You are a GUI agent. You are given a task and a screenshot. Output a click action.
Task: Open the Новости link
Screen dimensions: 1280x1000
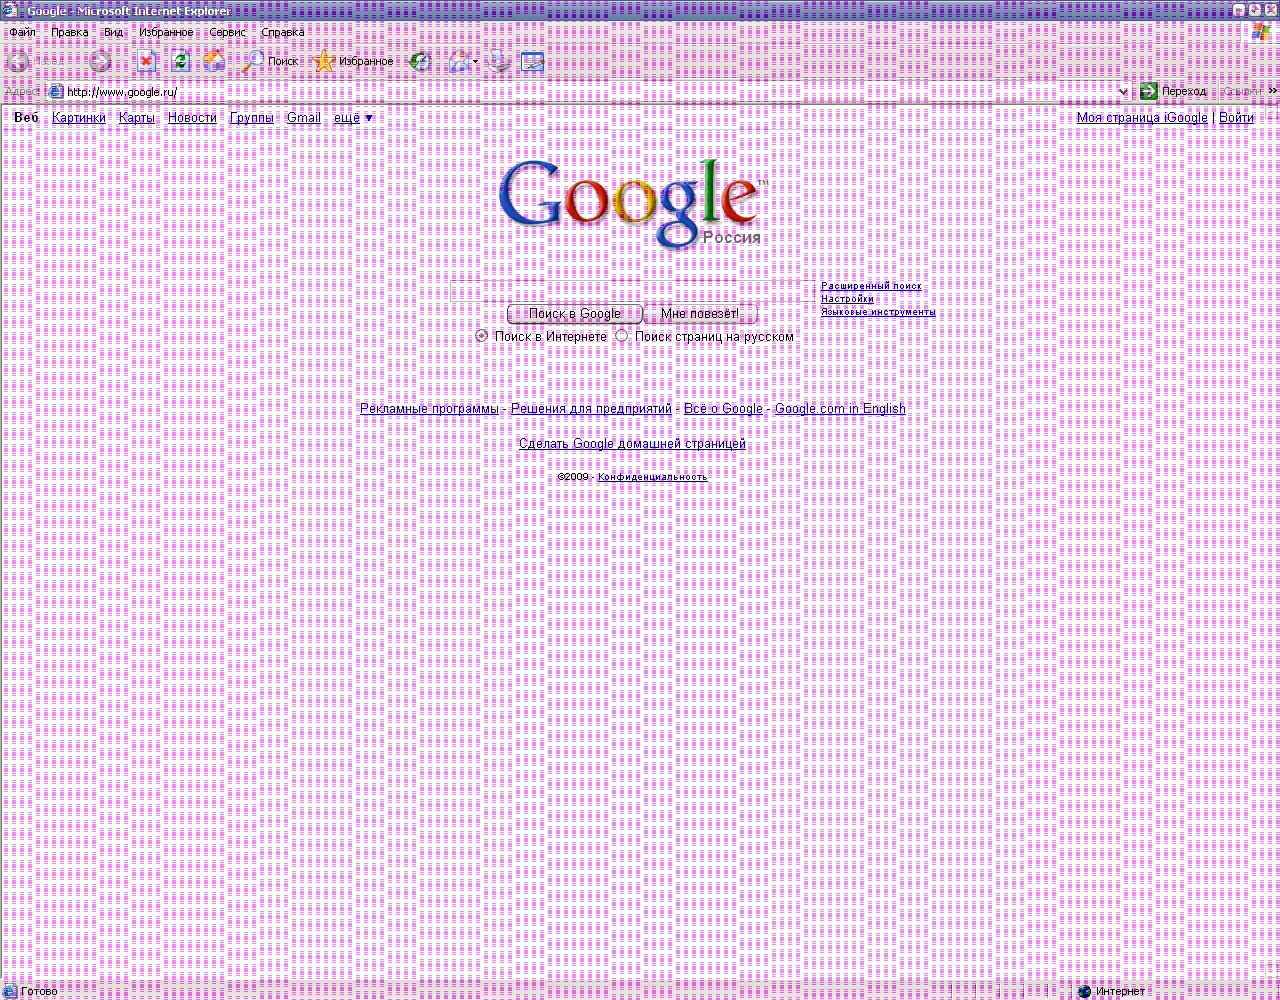(x=192, y=118)
